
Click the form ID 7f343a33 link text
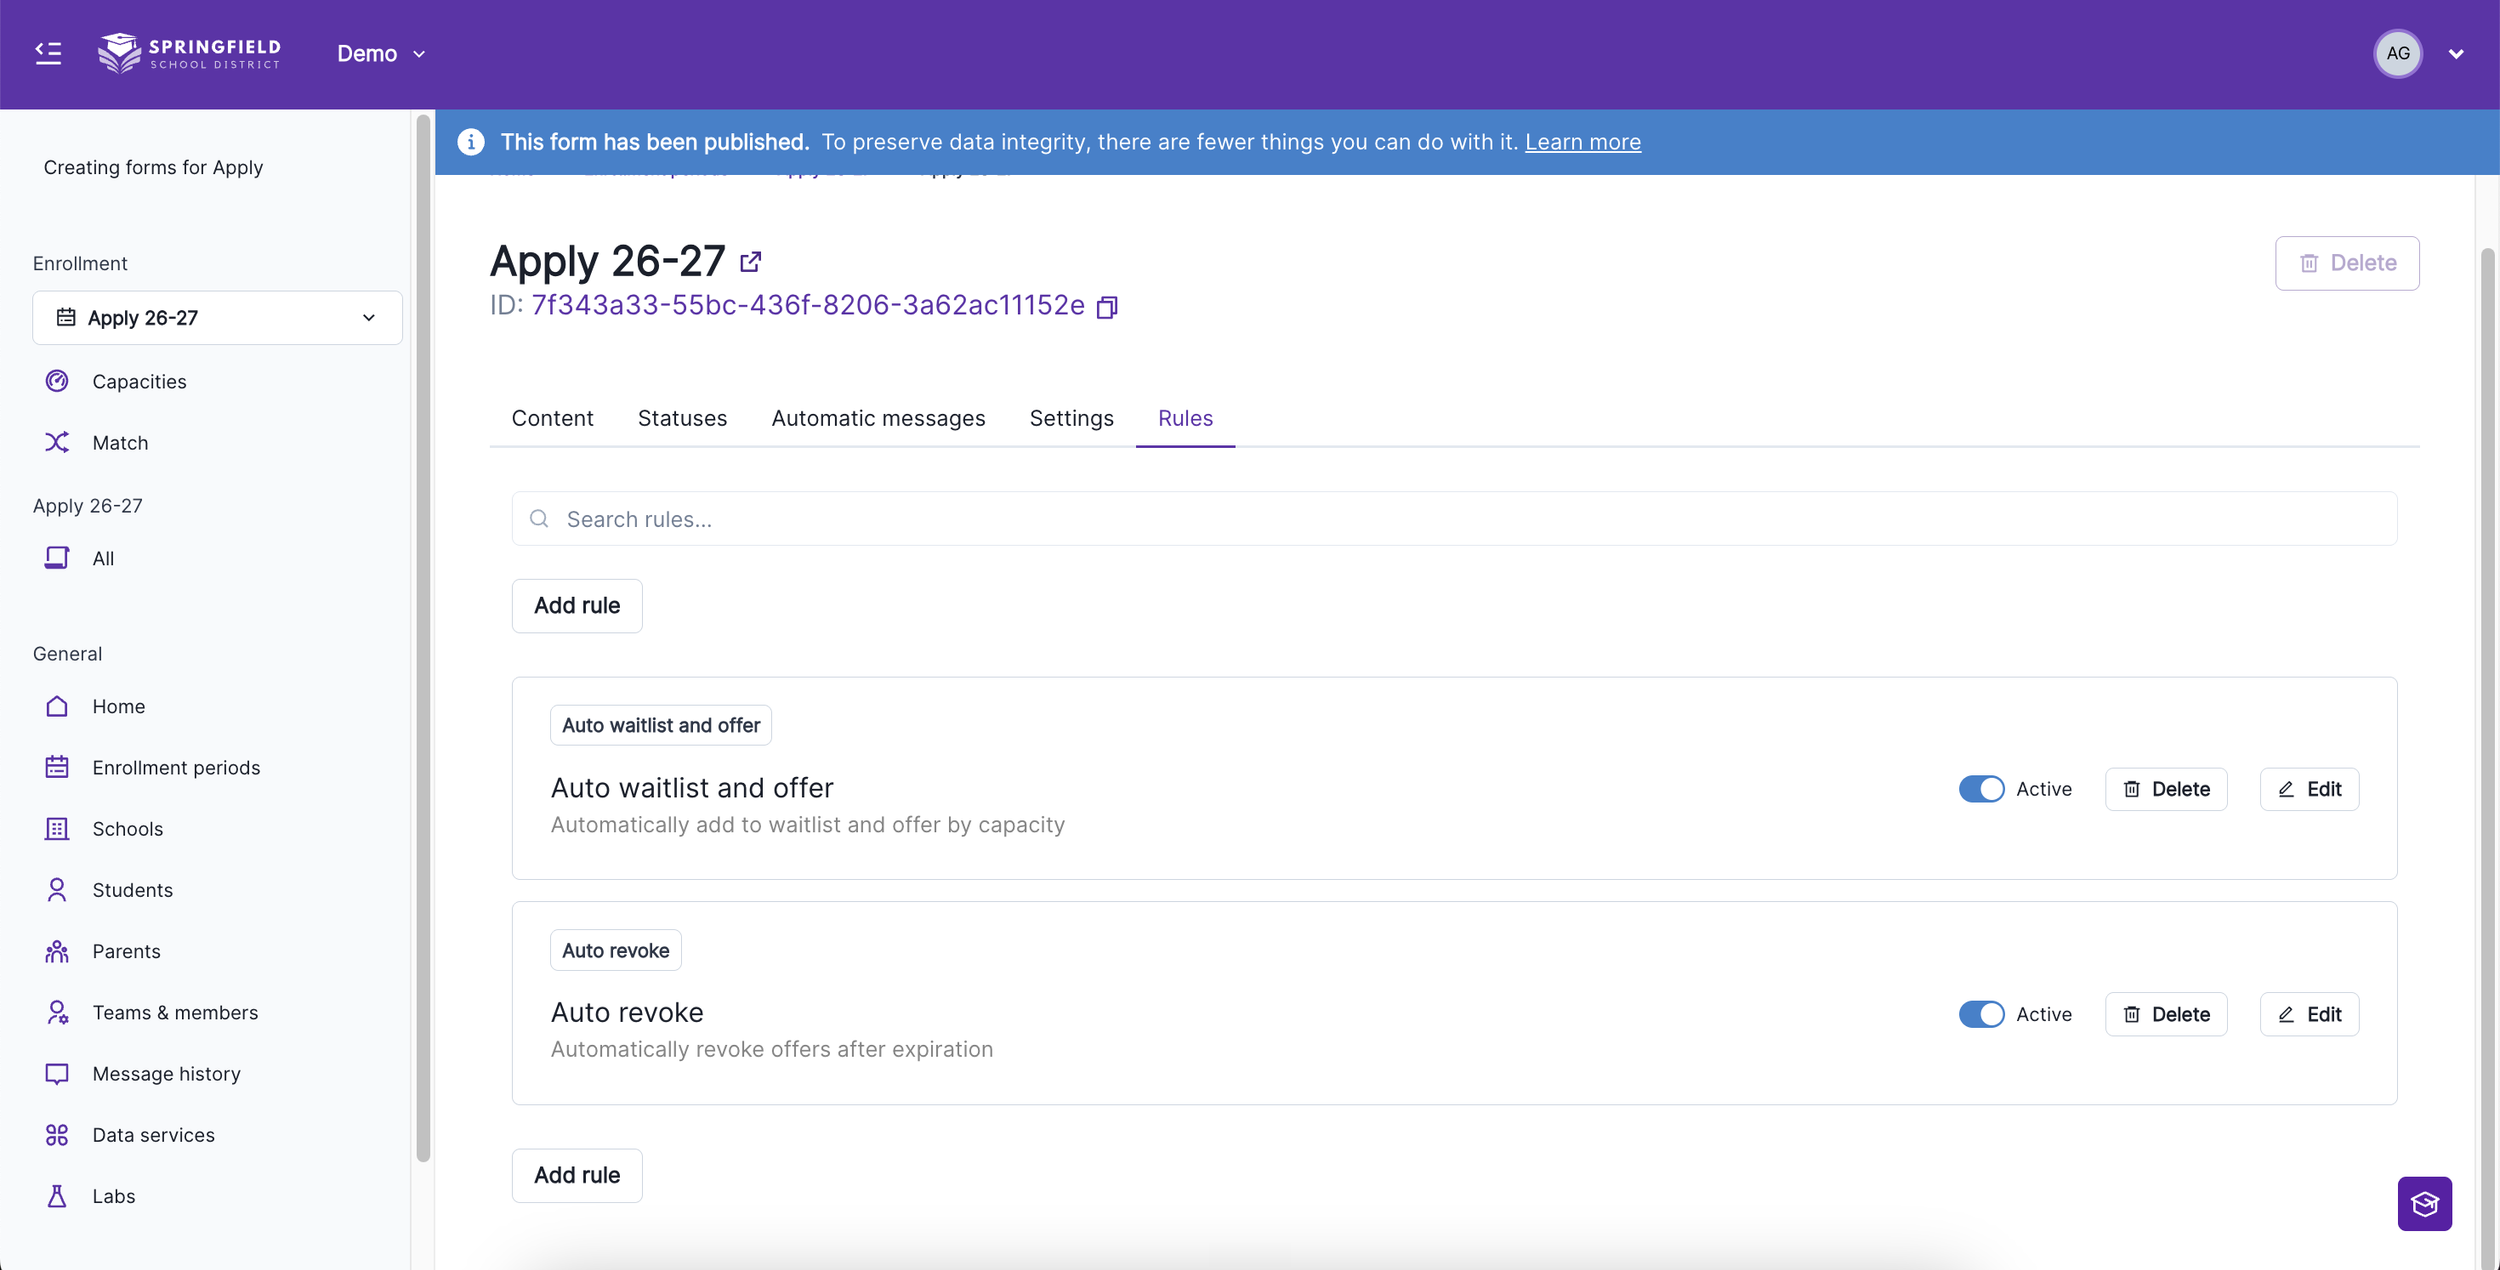(x=807, y=305)
